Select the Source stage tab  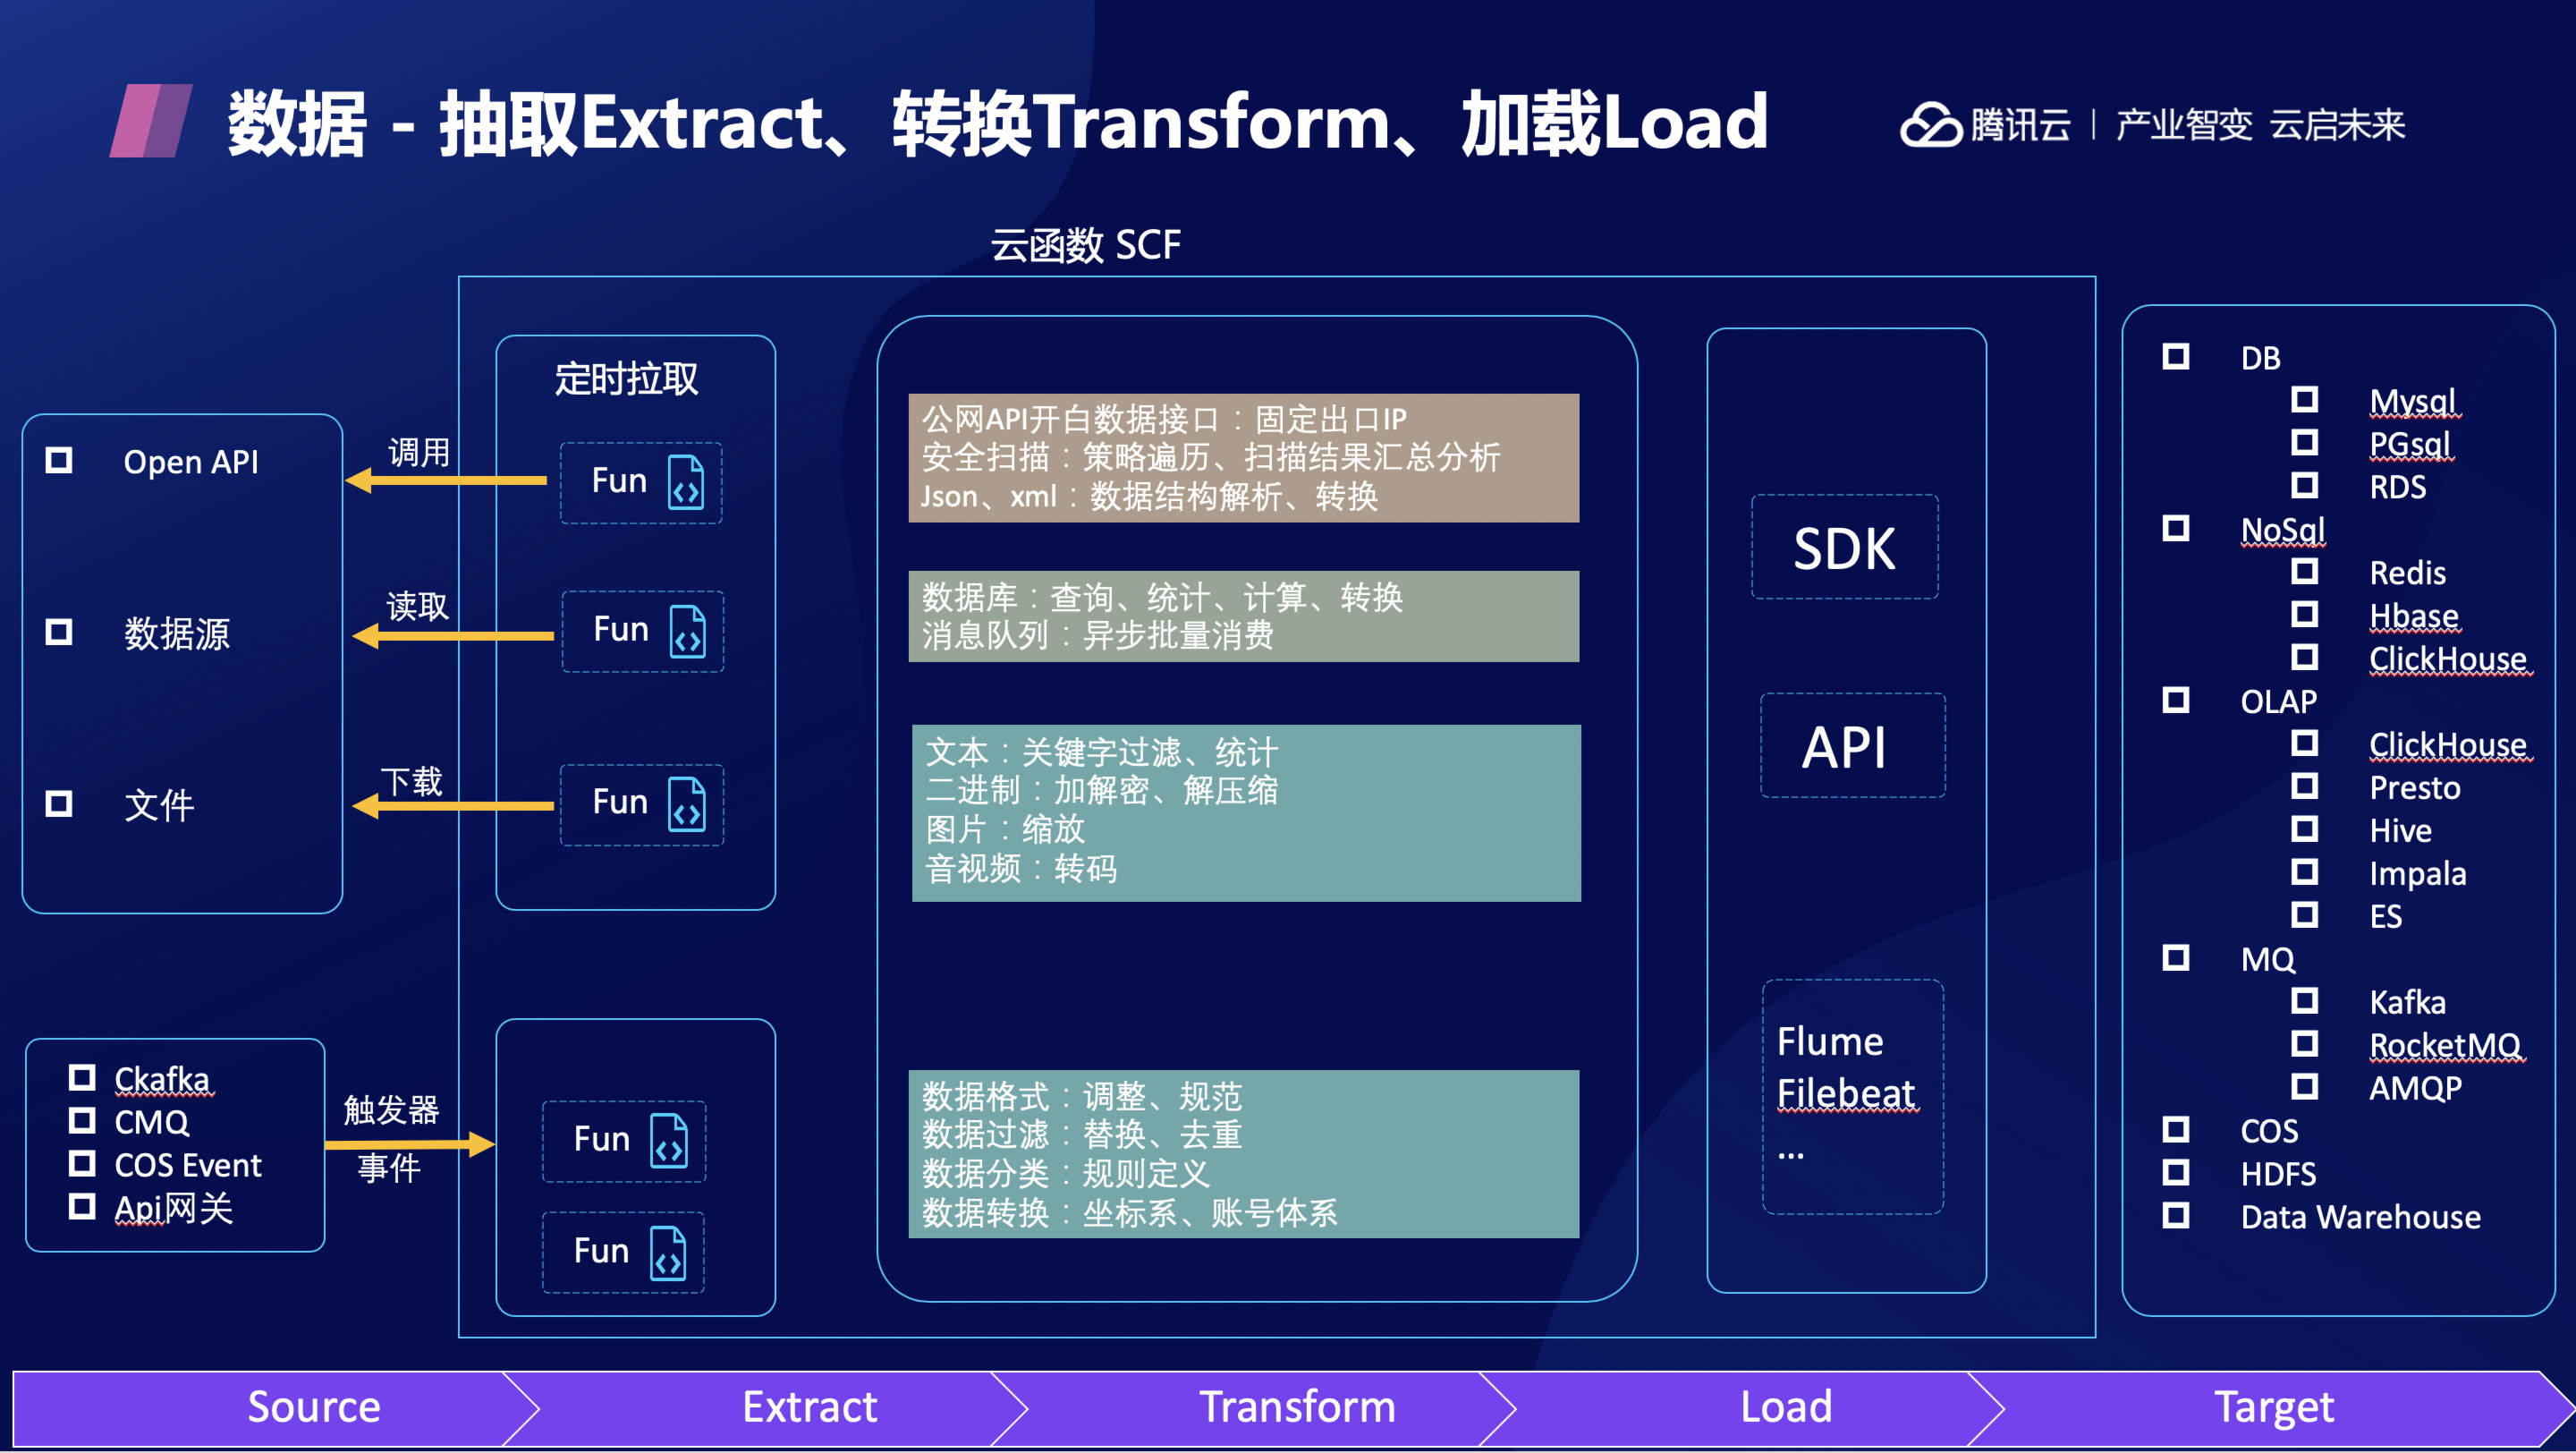pos(314,1407)
